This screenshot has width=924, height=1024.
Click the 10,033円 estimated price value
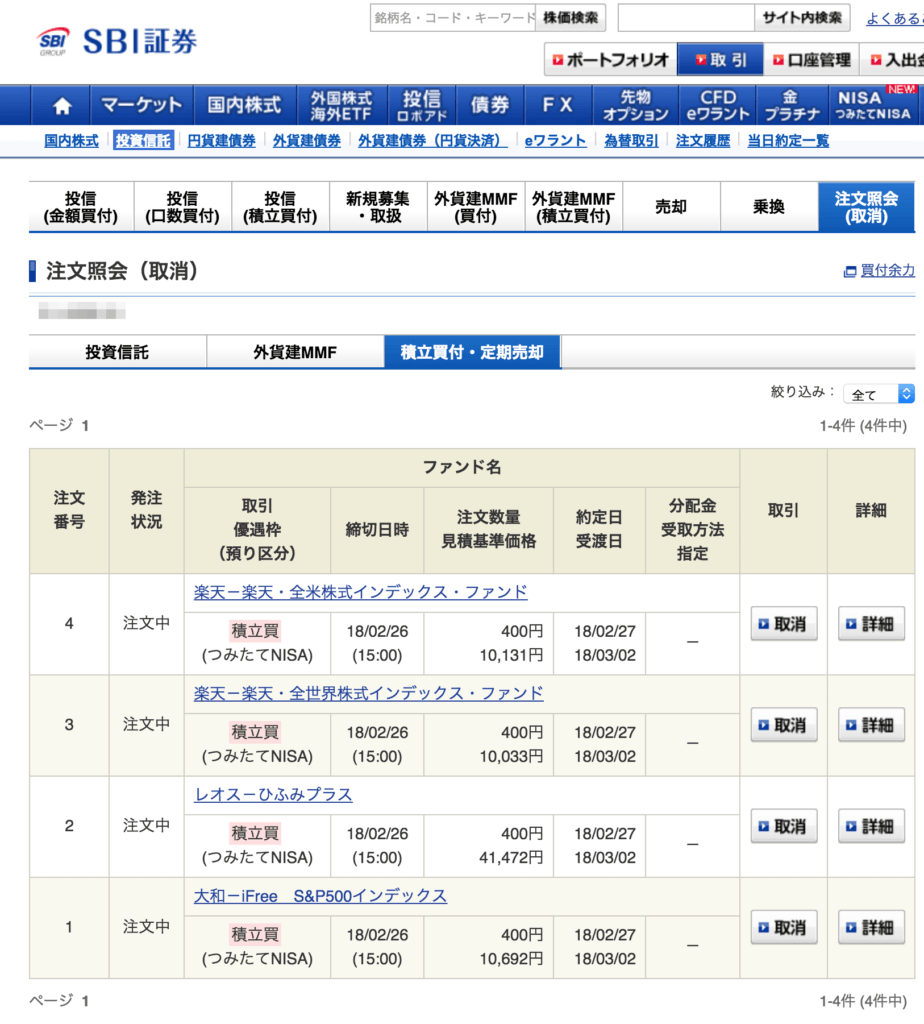[x=511, y=757]
